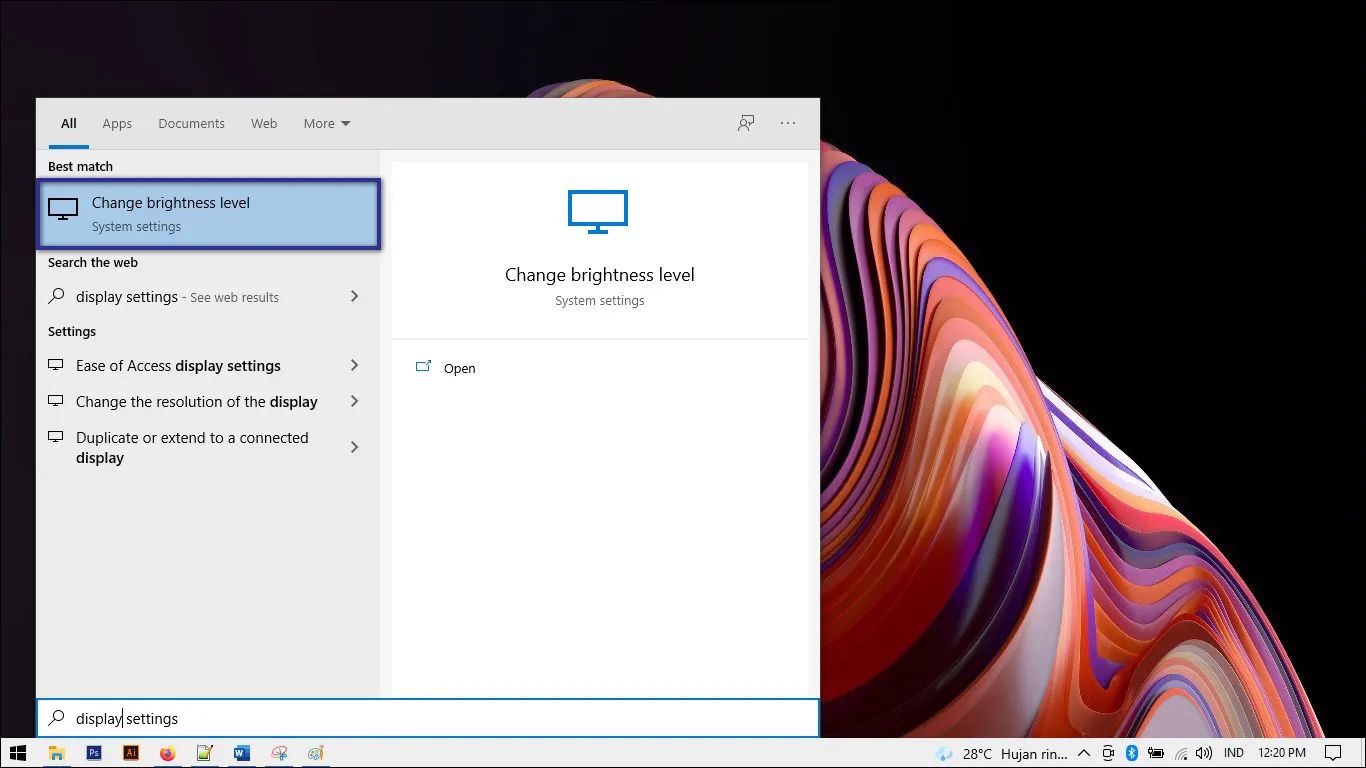The height and width of the screenshot is (768, 1366).
Task: Switch to the Documents search filter
Action: click(x=191, y=123)
